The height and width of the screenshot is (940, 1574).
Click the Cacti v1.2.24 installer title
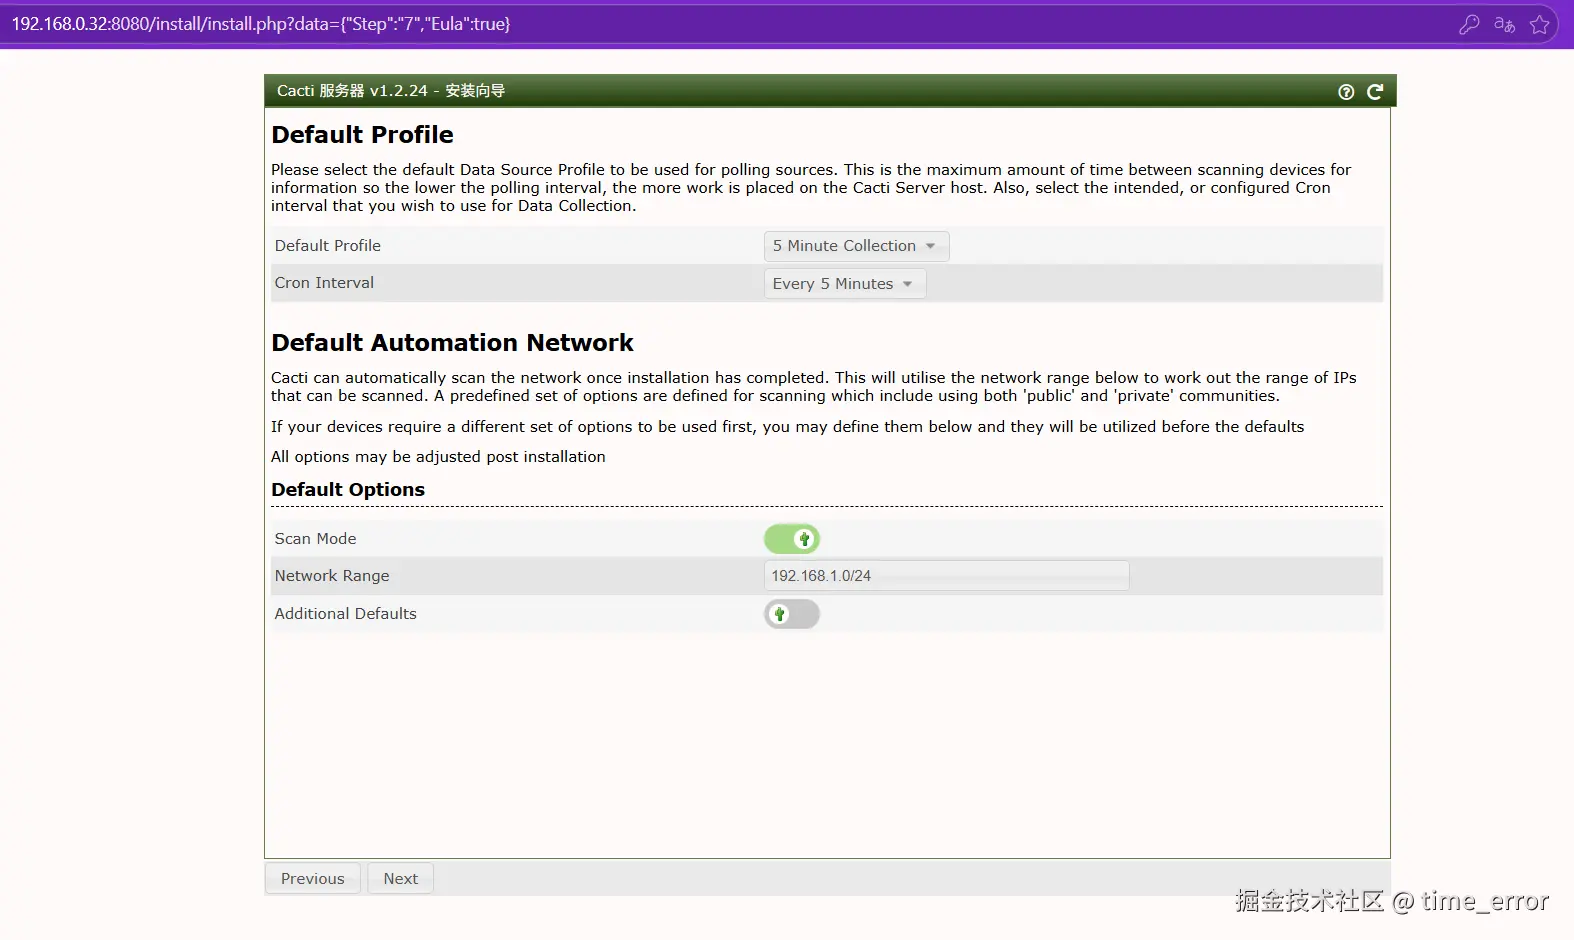pos(391,91)
